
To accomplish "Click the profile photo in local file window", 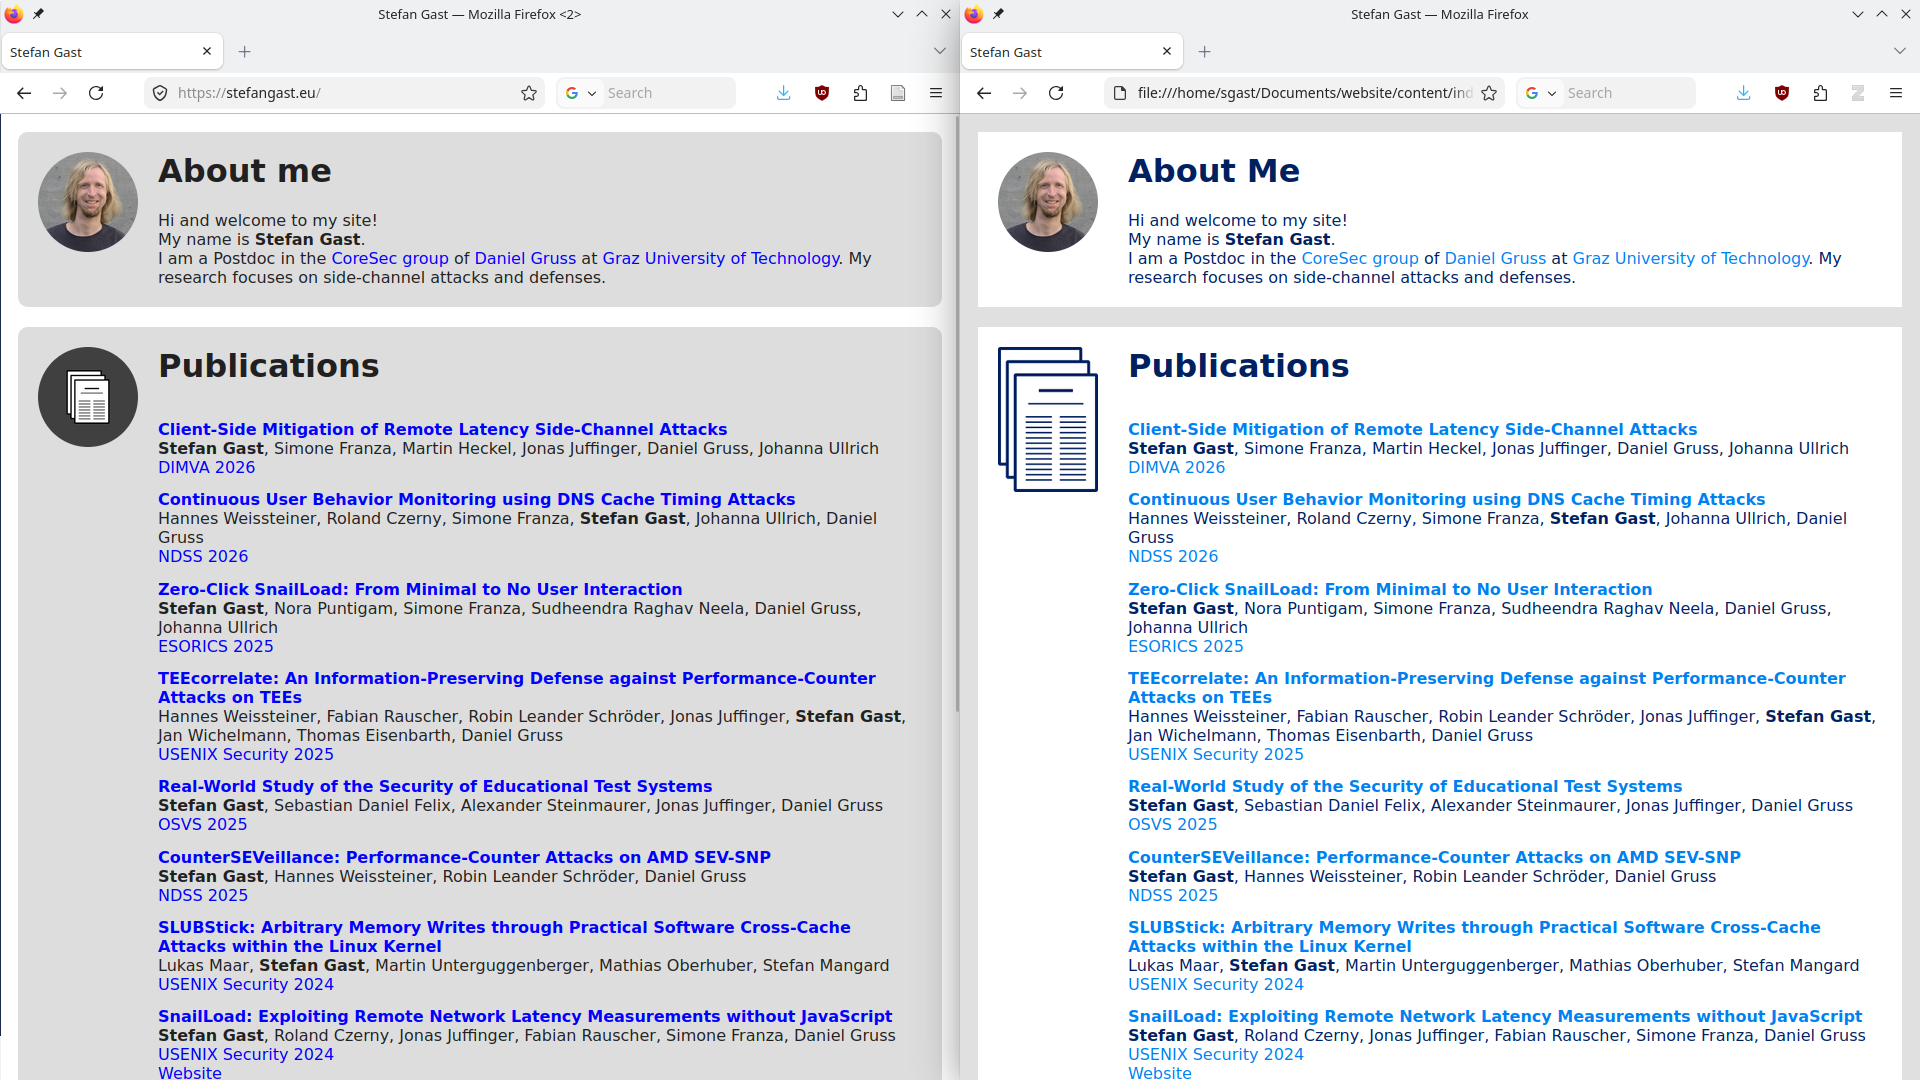I will pos(1048,202).
